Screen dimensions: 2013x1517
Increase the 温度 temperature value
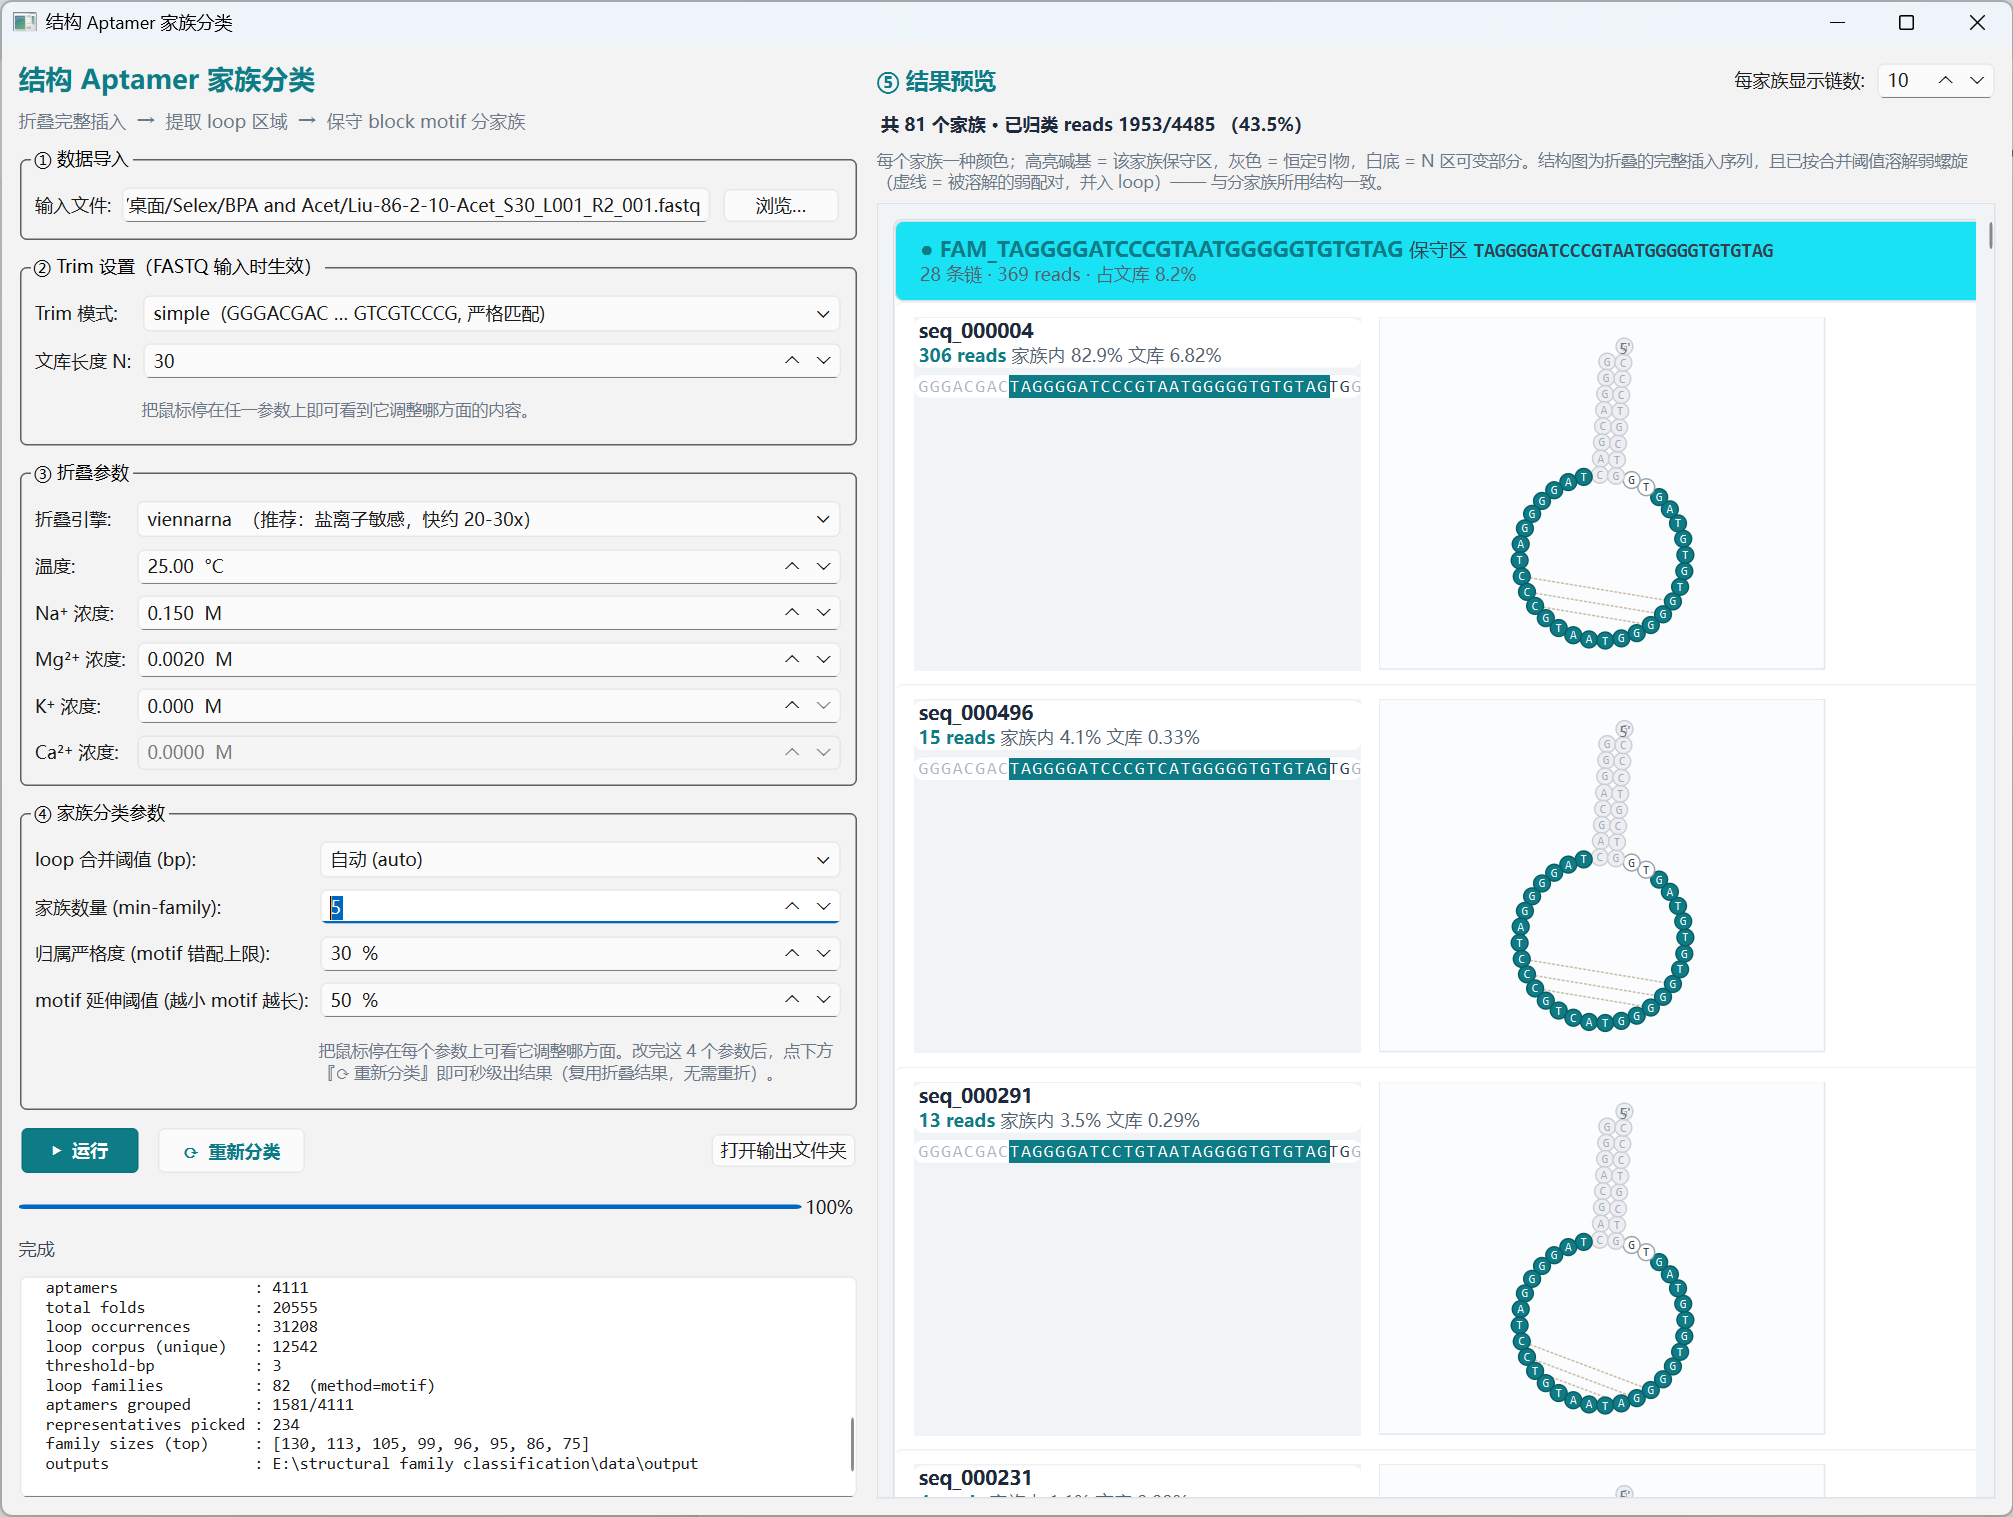tap(792, 567)
